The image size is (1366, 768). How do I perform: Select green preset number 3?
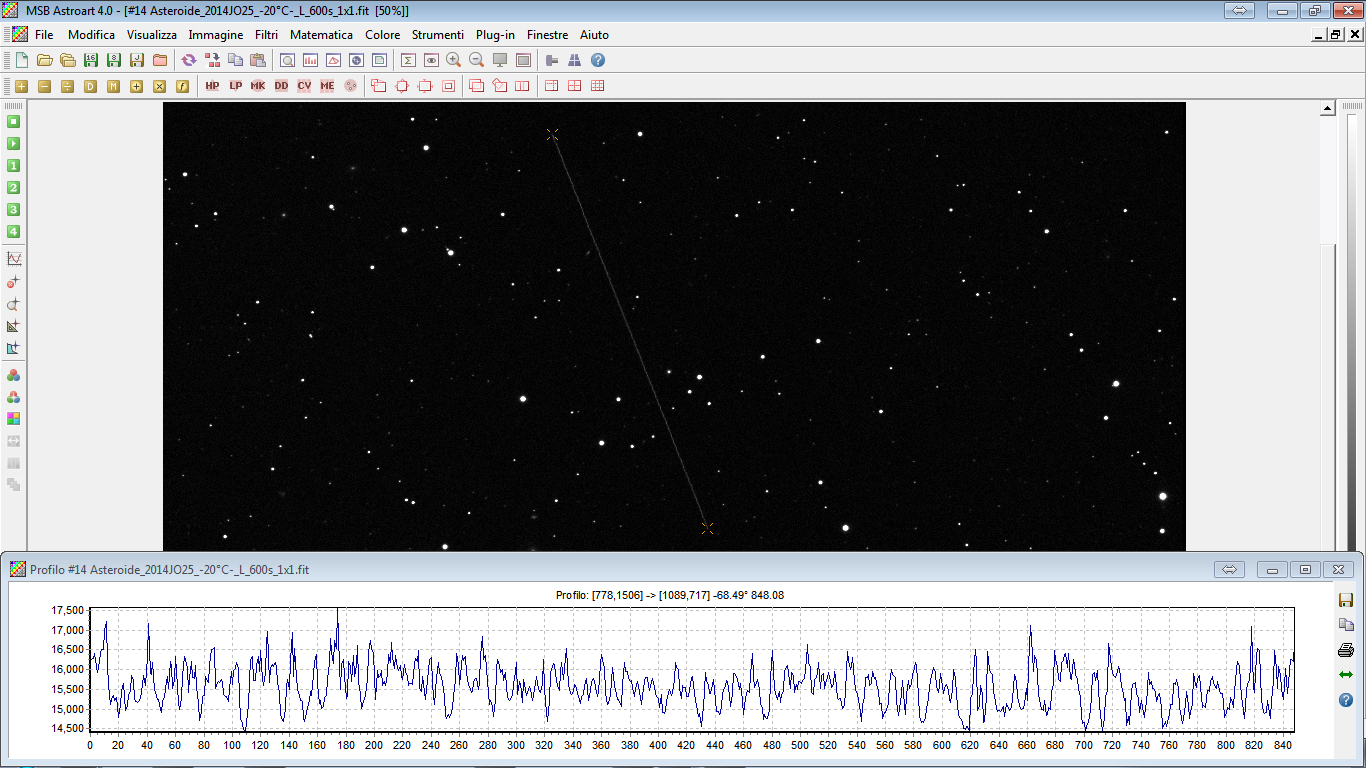tap(14, 209)
